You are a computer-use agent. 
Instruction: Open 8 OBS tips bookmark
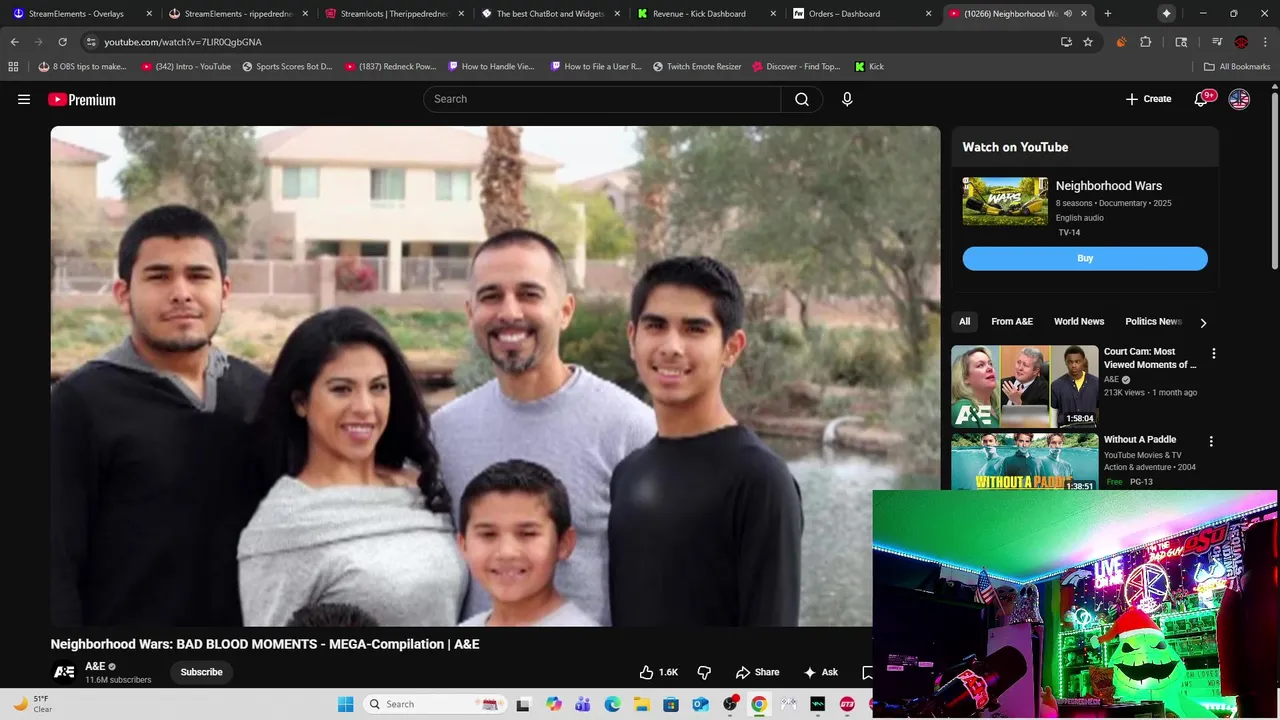[x=82, y=67]
